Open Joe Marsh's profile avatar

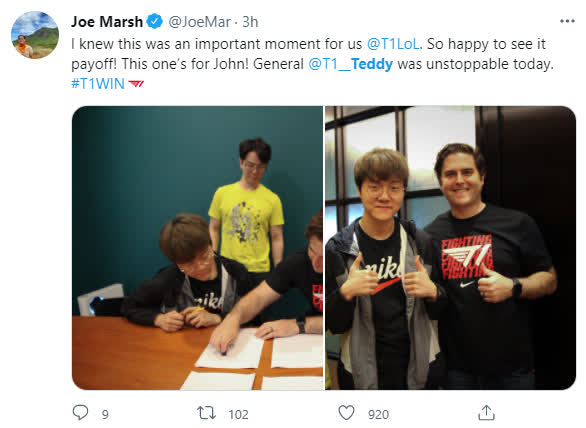coord(35,35)
